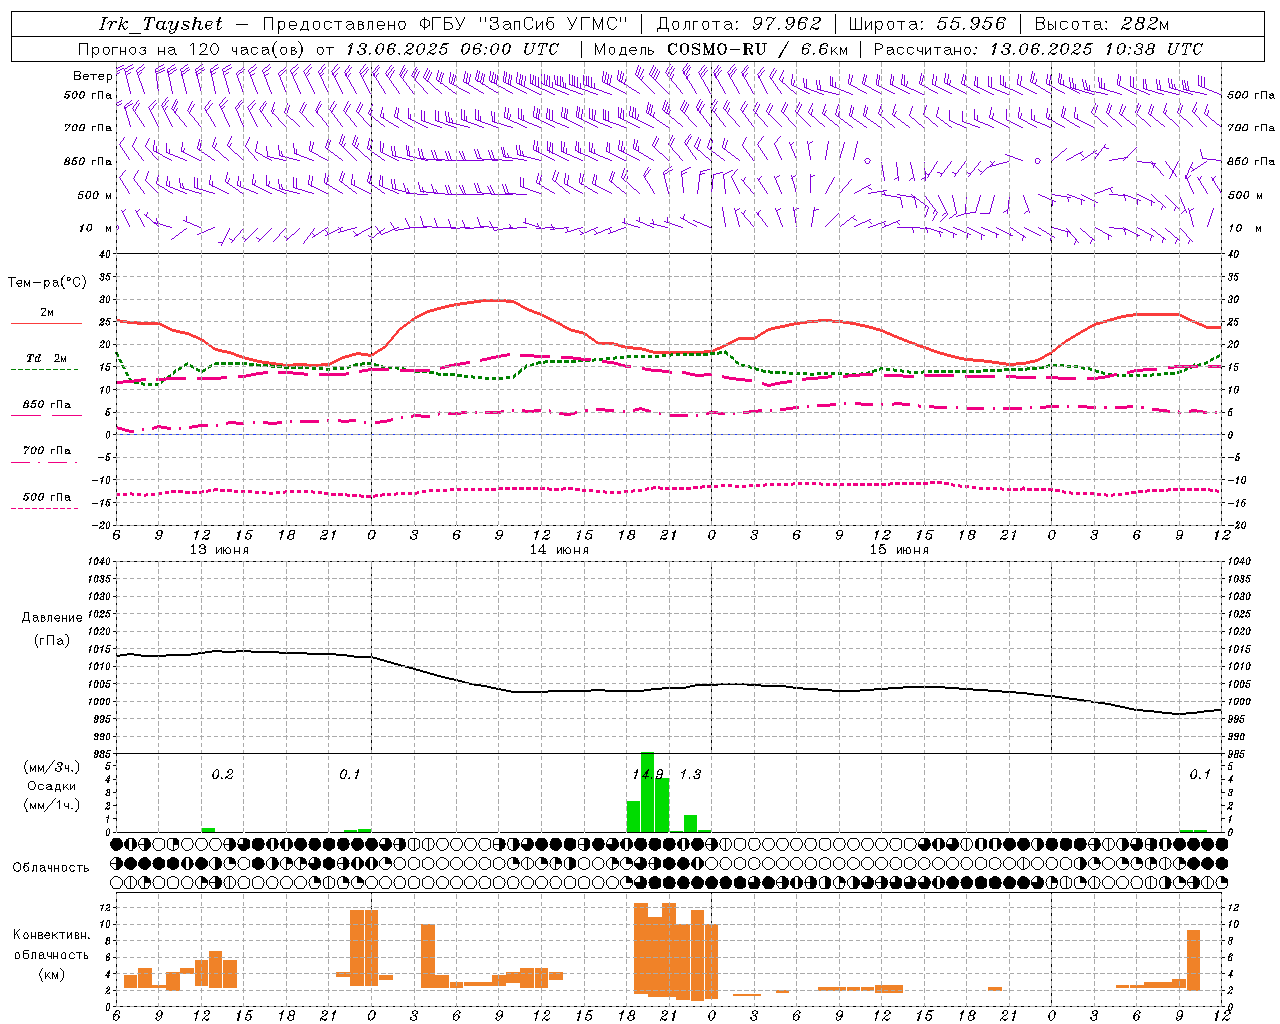Screen dimensions: 1280x1024
Task: Click the 500 м wind level label on left
Action: (x=95, y=195)
